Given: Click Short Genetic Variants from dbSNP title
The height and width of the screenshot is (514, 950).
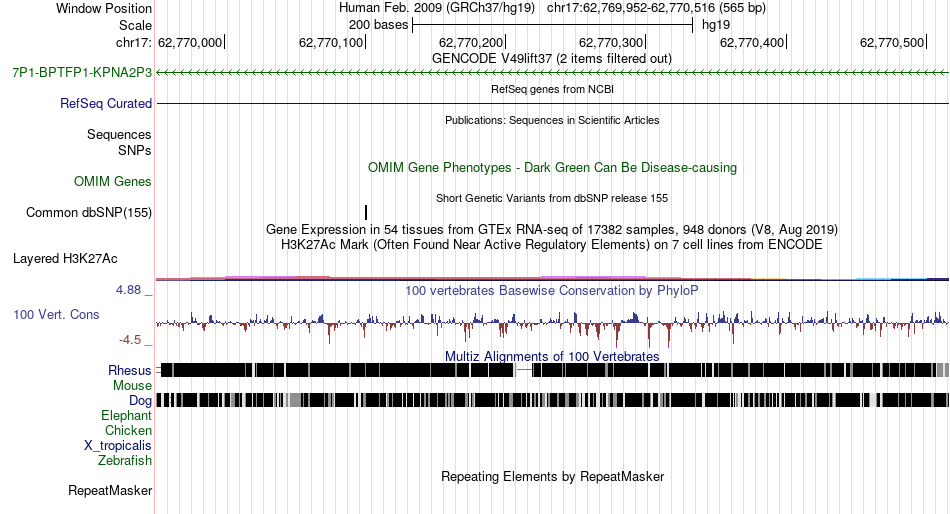Looking at the screenshot, I should click(552, 198).
